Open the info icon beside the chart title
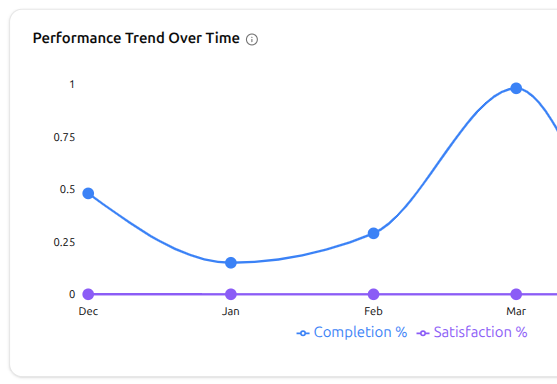This screenshot has height=384, width=557. [x=252, y=39]
